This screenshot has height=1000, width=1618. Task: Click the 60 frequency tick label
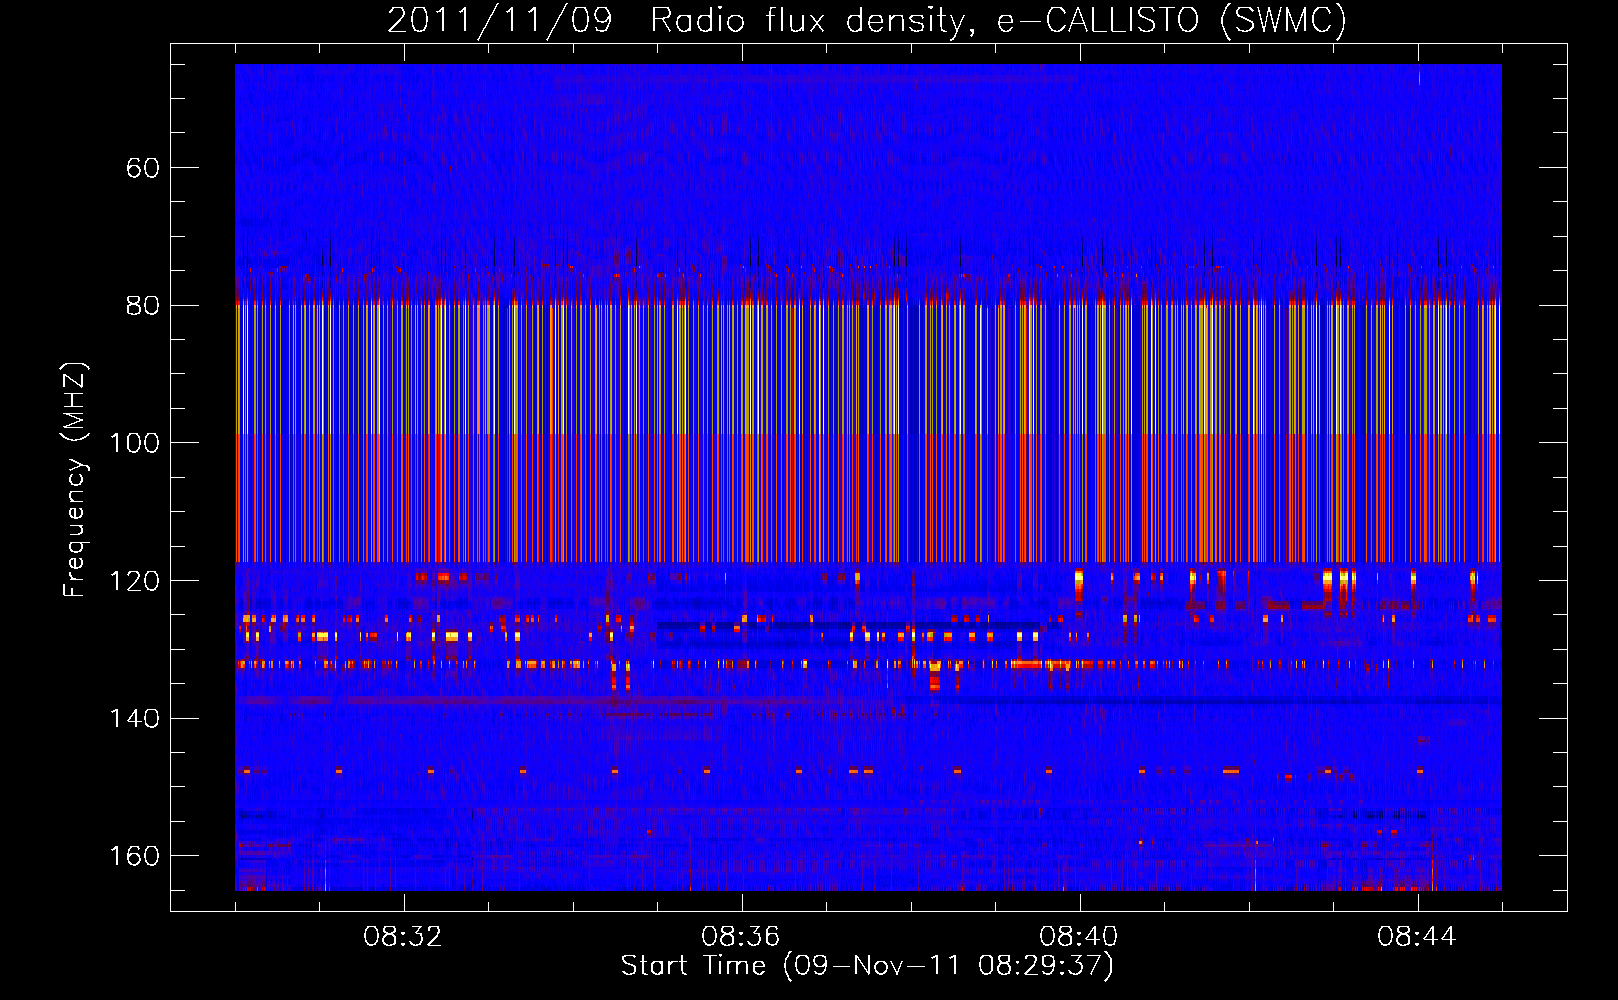pos(143,168)
